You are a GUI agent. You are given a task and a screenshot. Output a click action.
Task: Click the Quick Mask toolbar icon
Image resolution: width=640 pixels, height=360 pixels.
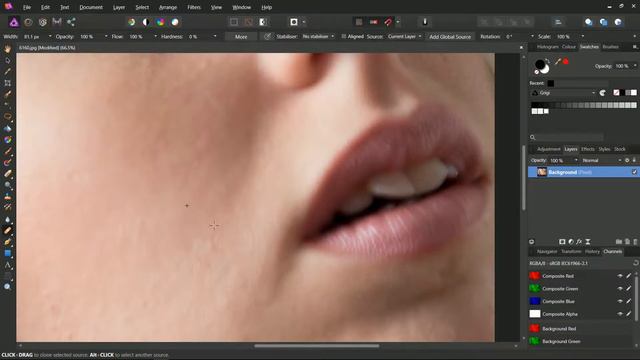294,22
